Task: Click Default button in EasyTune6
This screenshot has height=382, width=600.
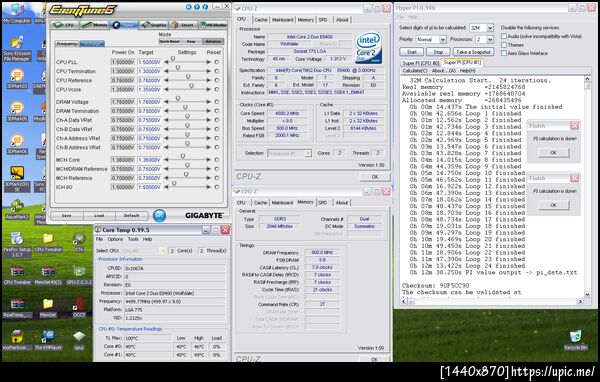Action: click(x=131, y=215)
